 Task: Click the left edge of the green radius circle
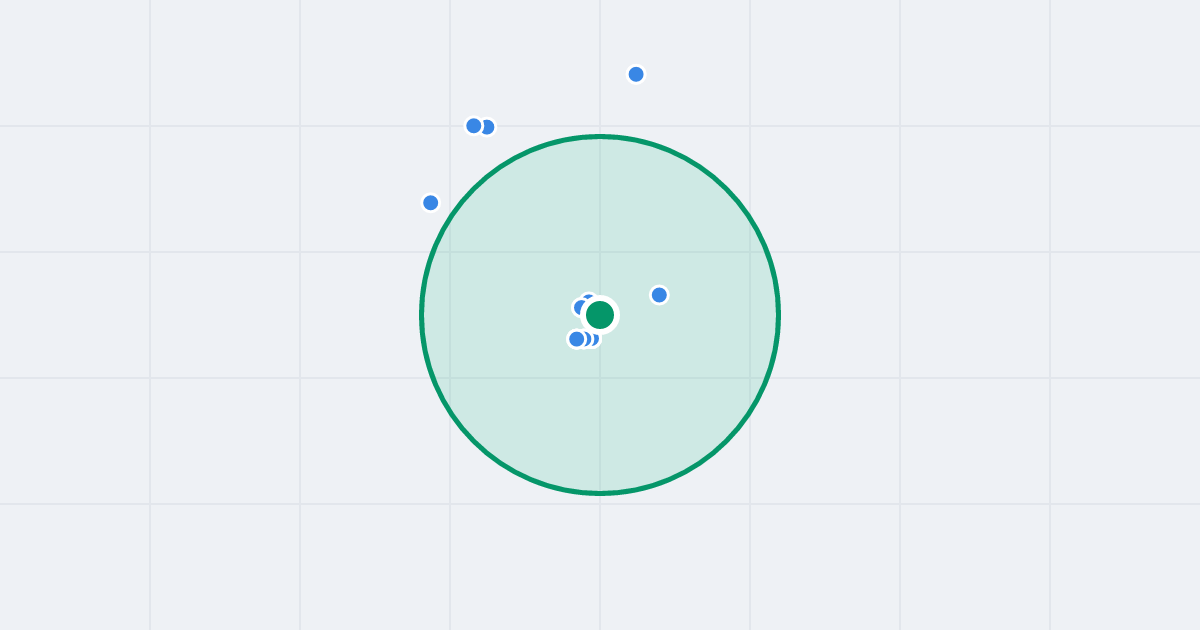(422, 315)
